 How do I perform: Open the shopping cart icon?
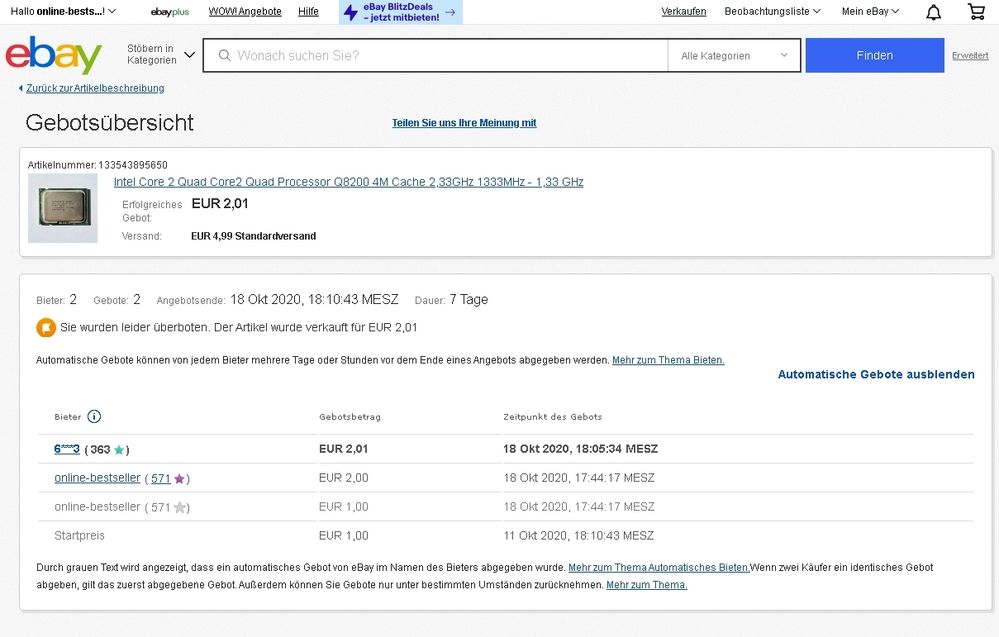(x=976, y=12)
